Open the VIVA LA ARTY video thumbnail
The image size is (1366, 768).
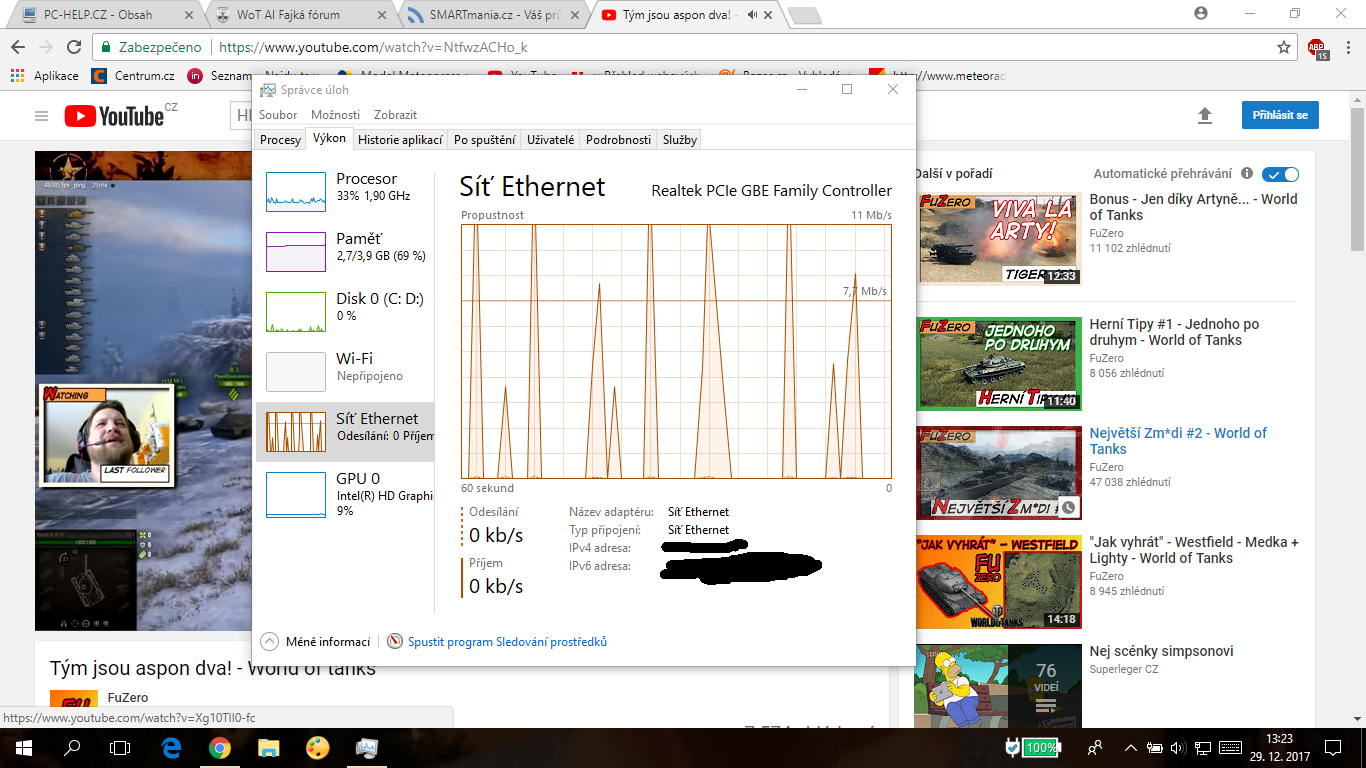(999, 239)
